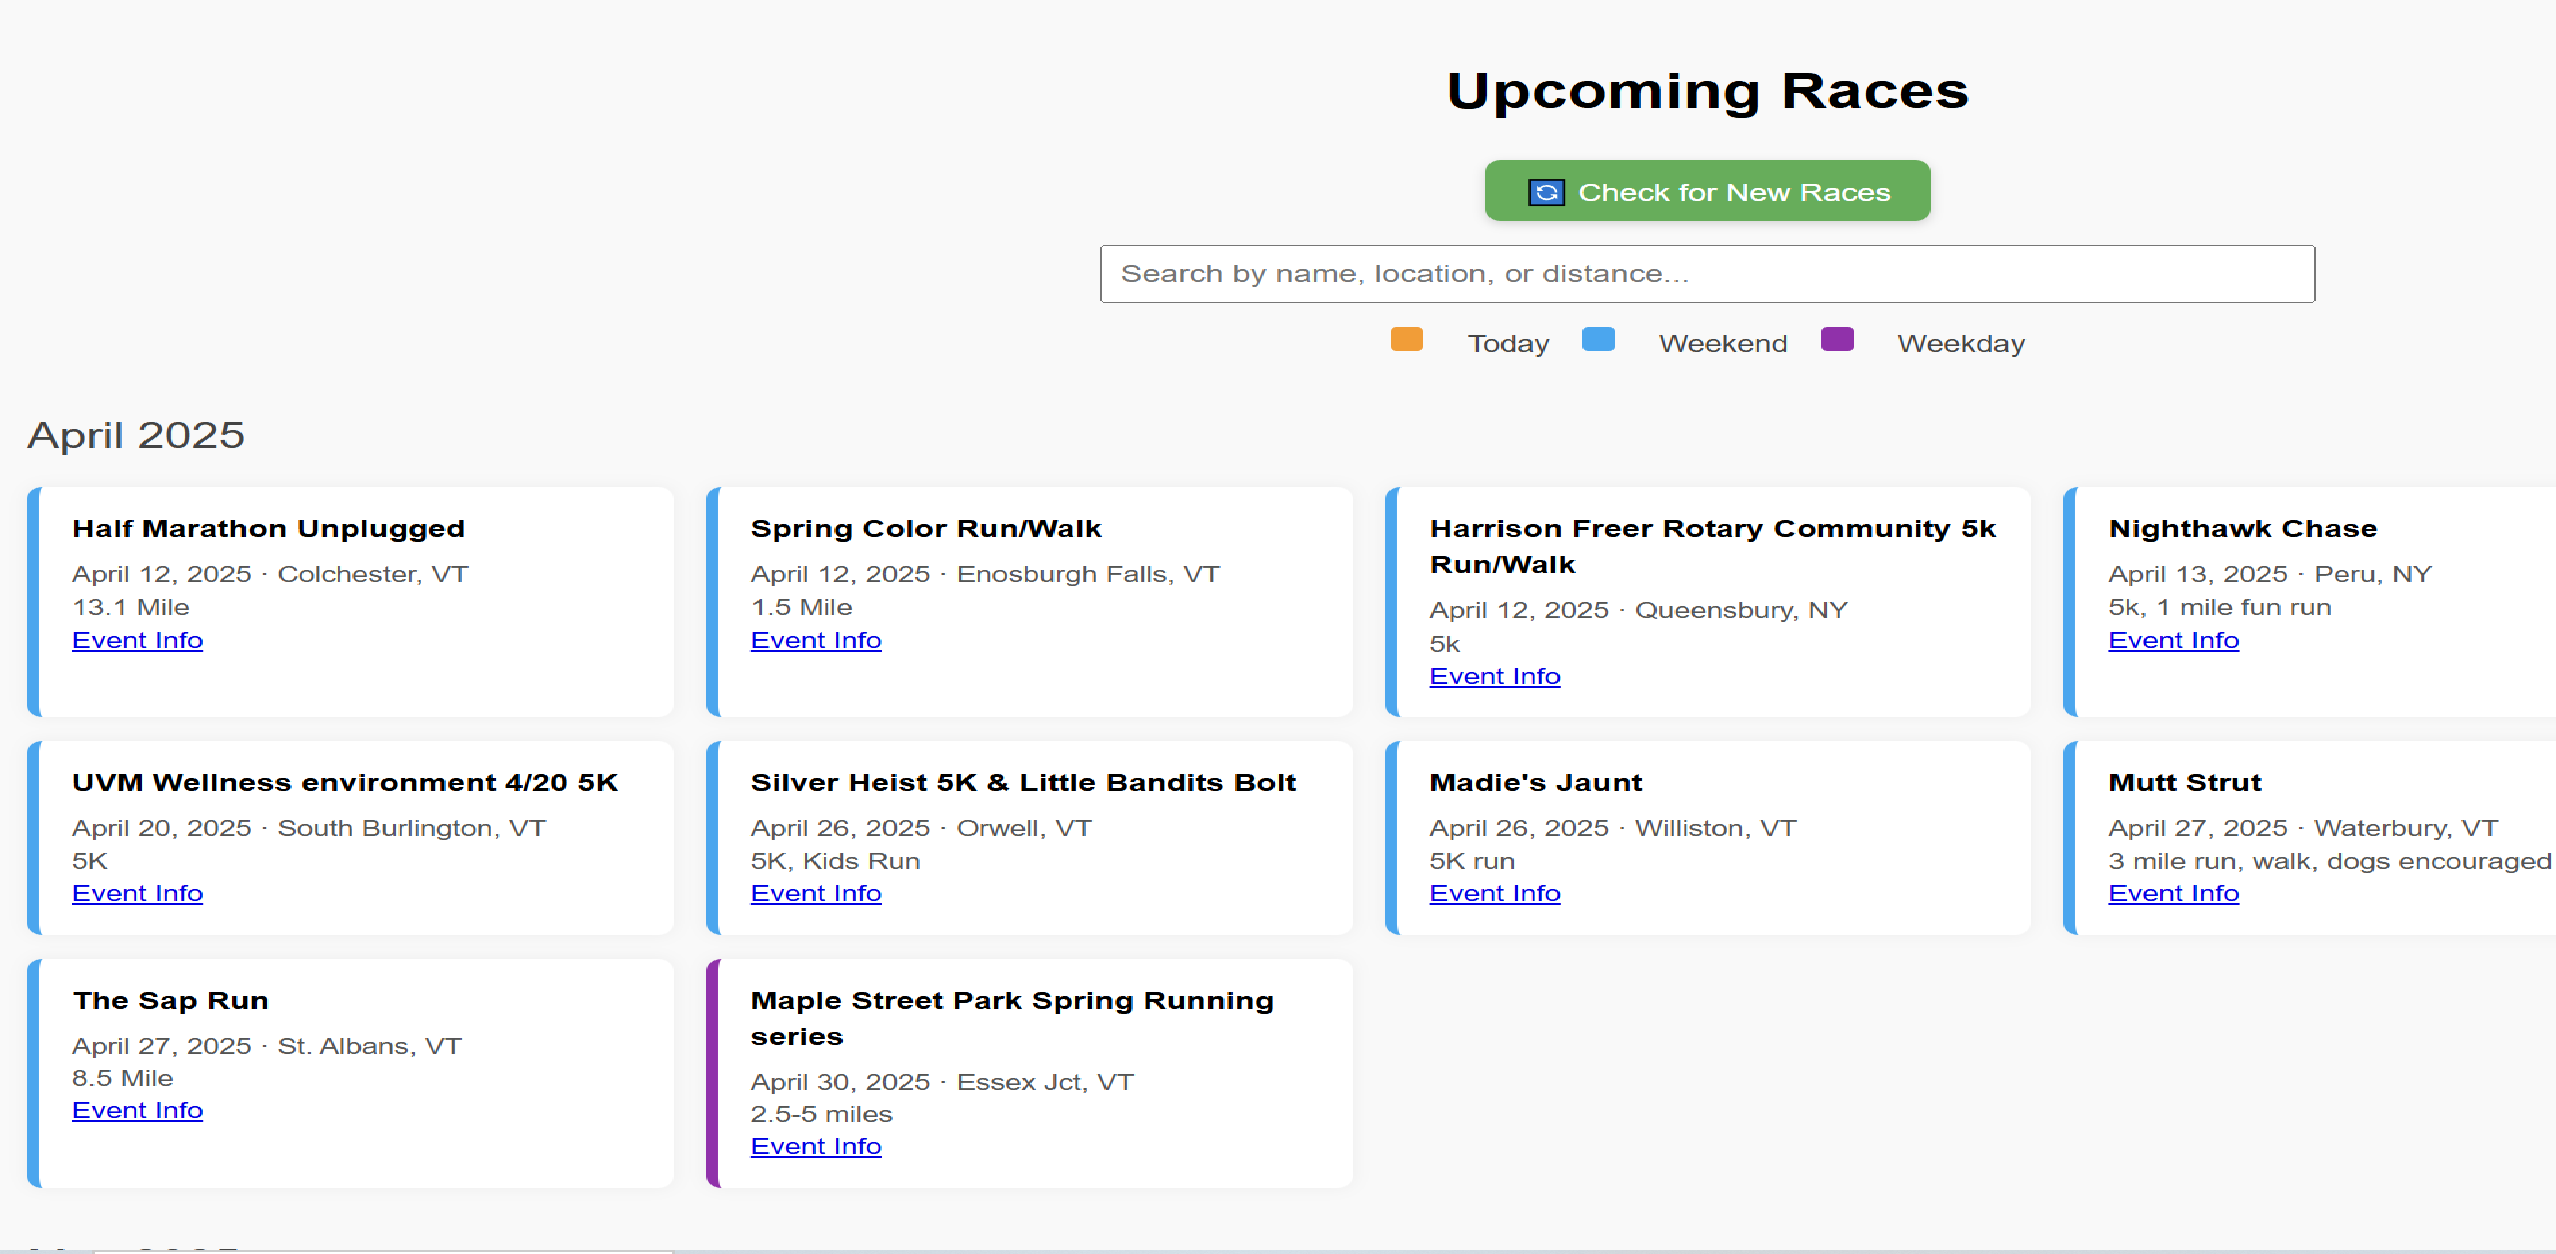Click the orange Today legend swatch
The width and height of the screenshot is (2556, 1254).
[1406, 340]
